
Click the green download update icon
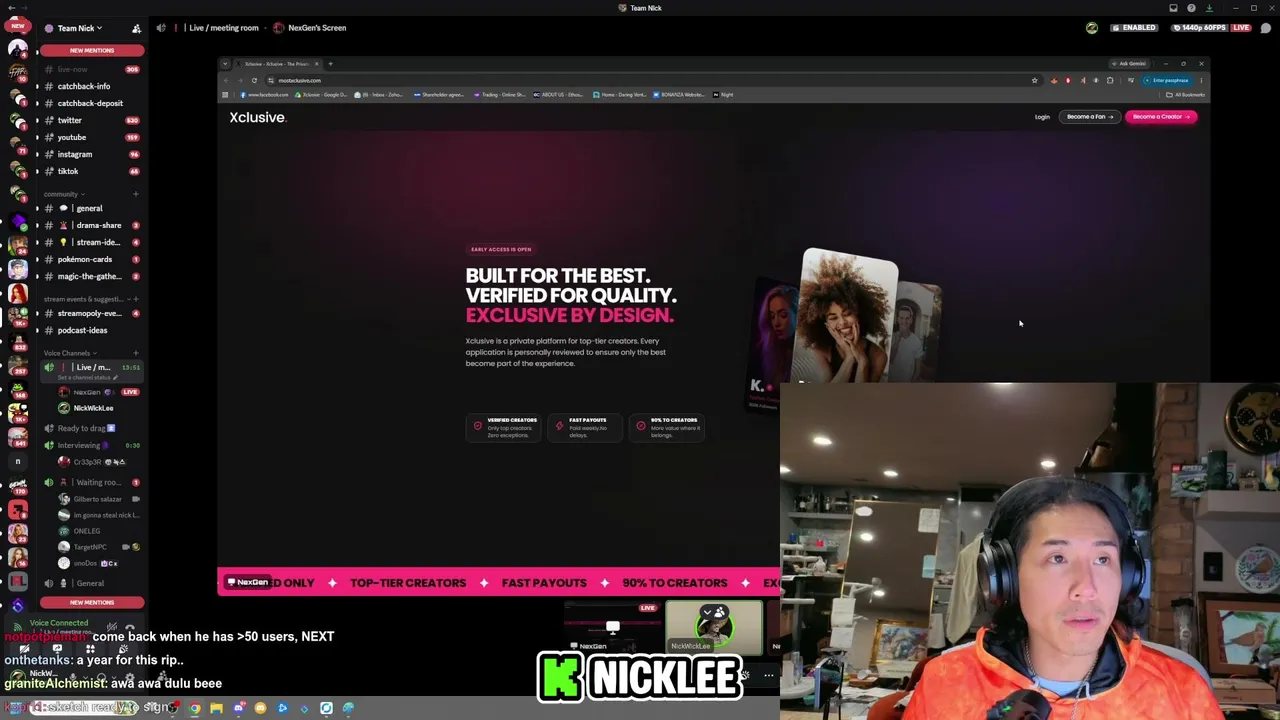(x=1209, y=8)
